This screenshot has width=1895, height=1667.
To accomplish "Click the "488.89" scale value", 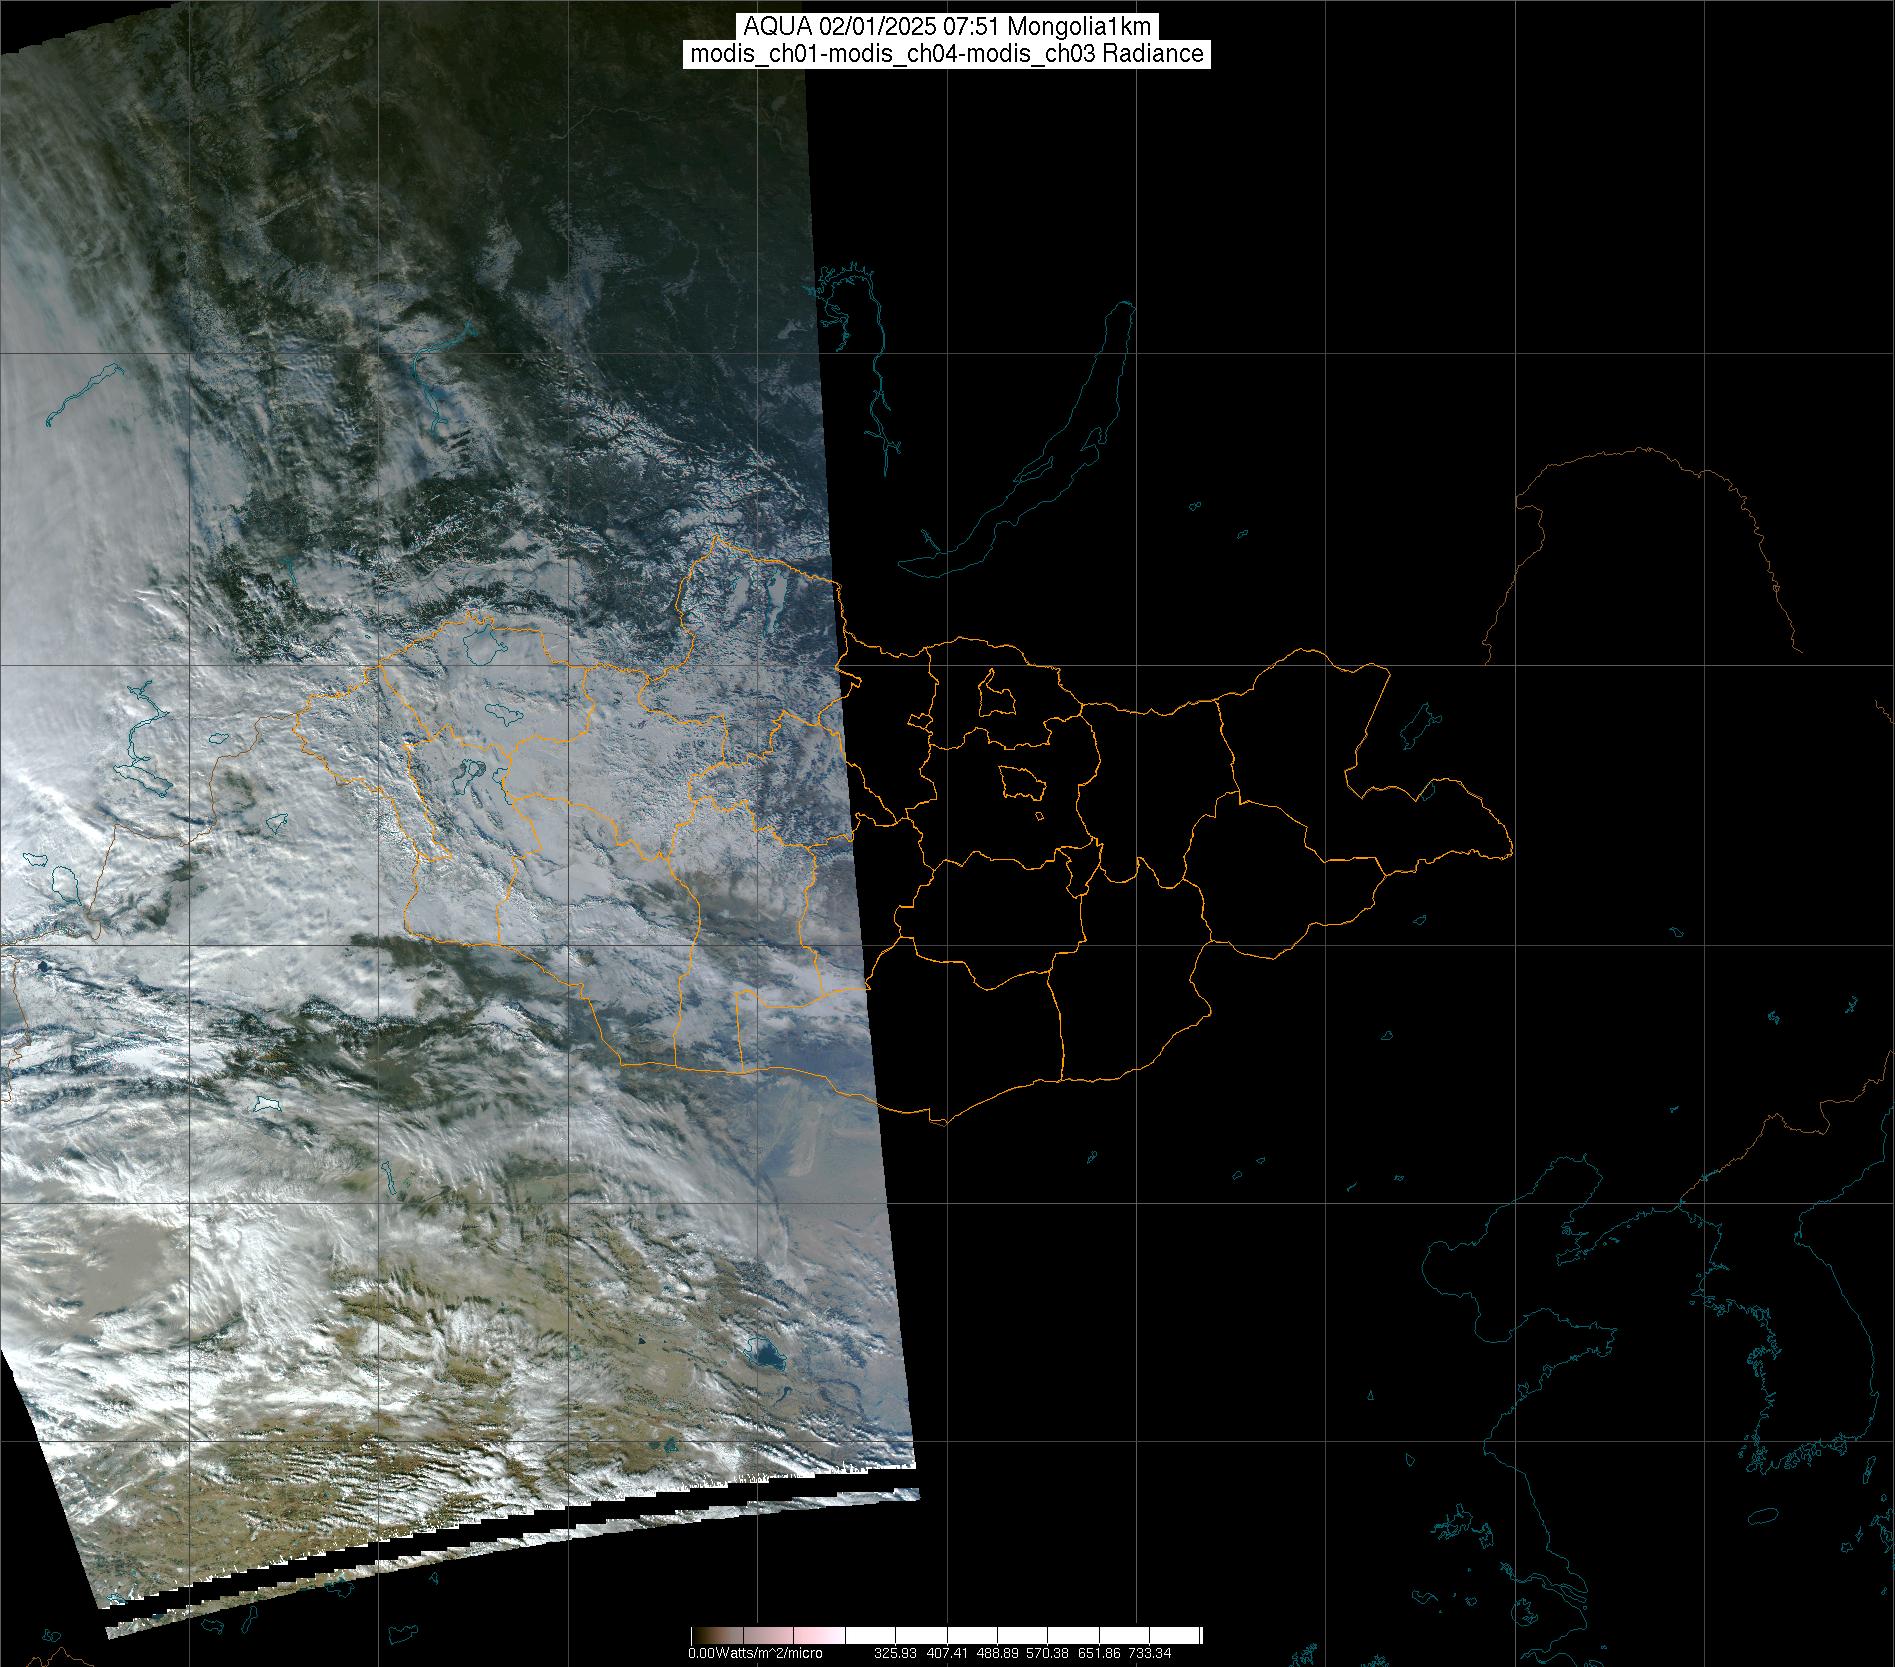I will 998,1653.
